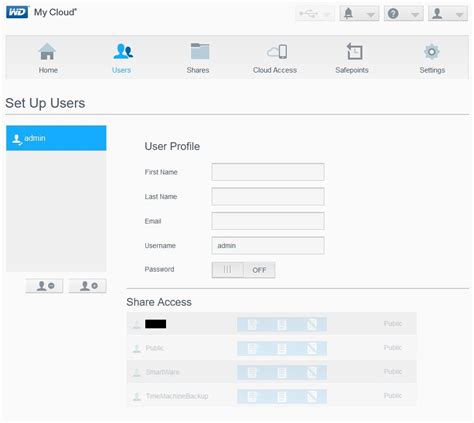
Task: Focus the Email field
Action: coord(268,221)
